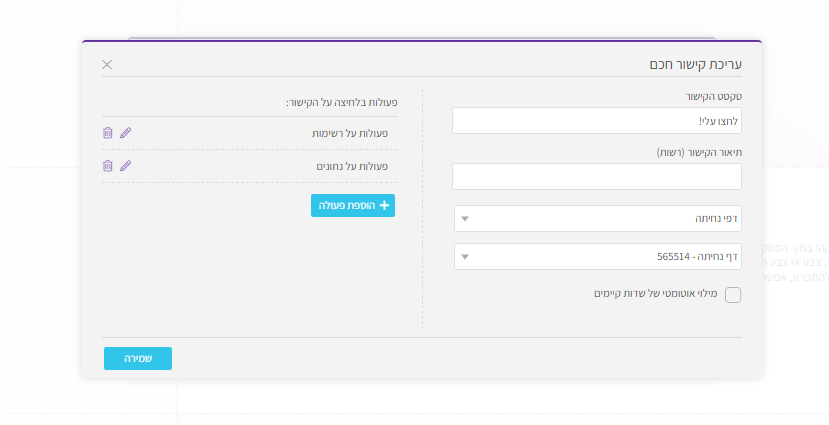Select the 'פעולות על נתונים' row text

coord(350,166)
